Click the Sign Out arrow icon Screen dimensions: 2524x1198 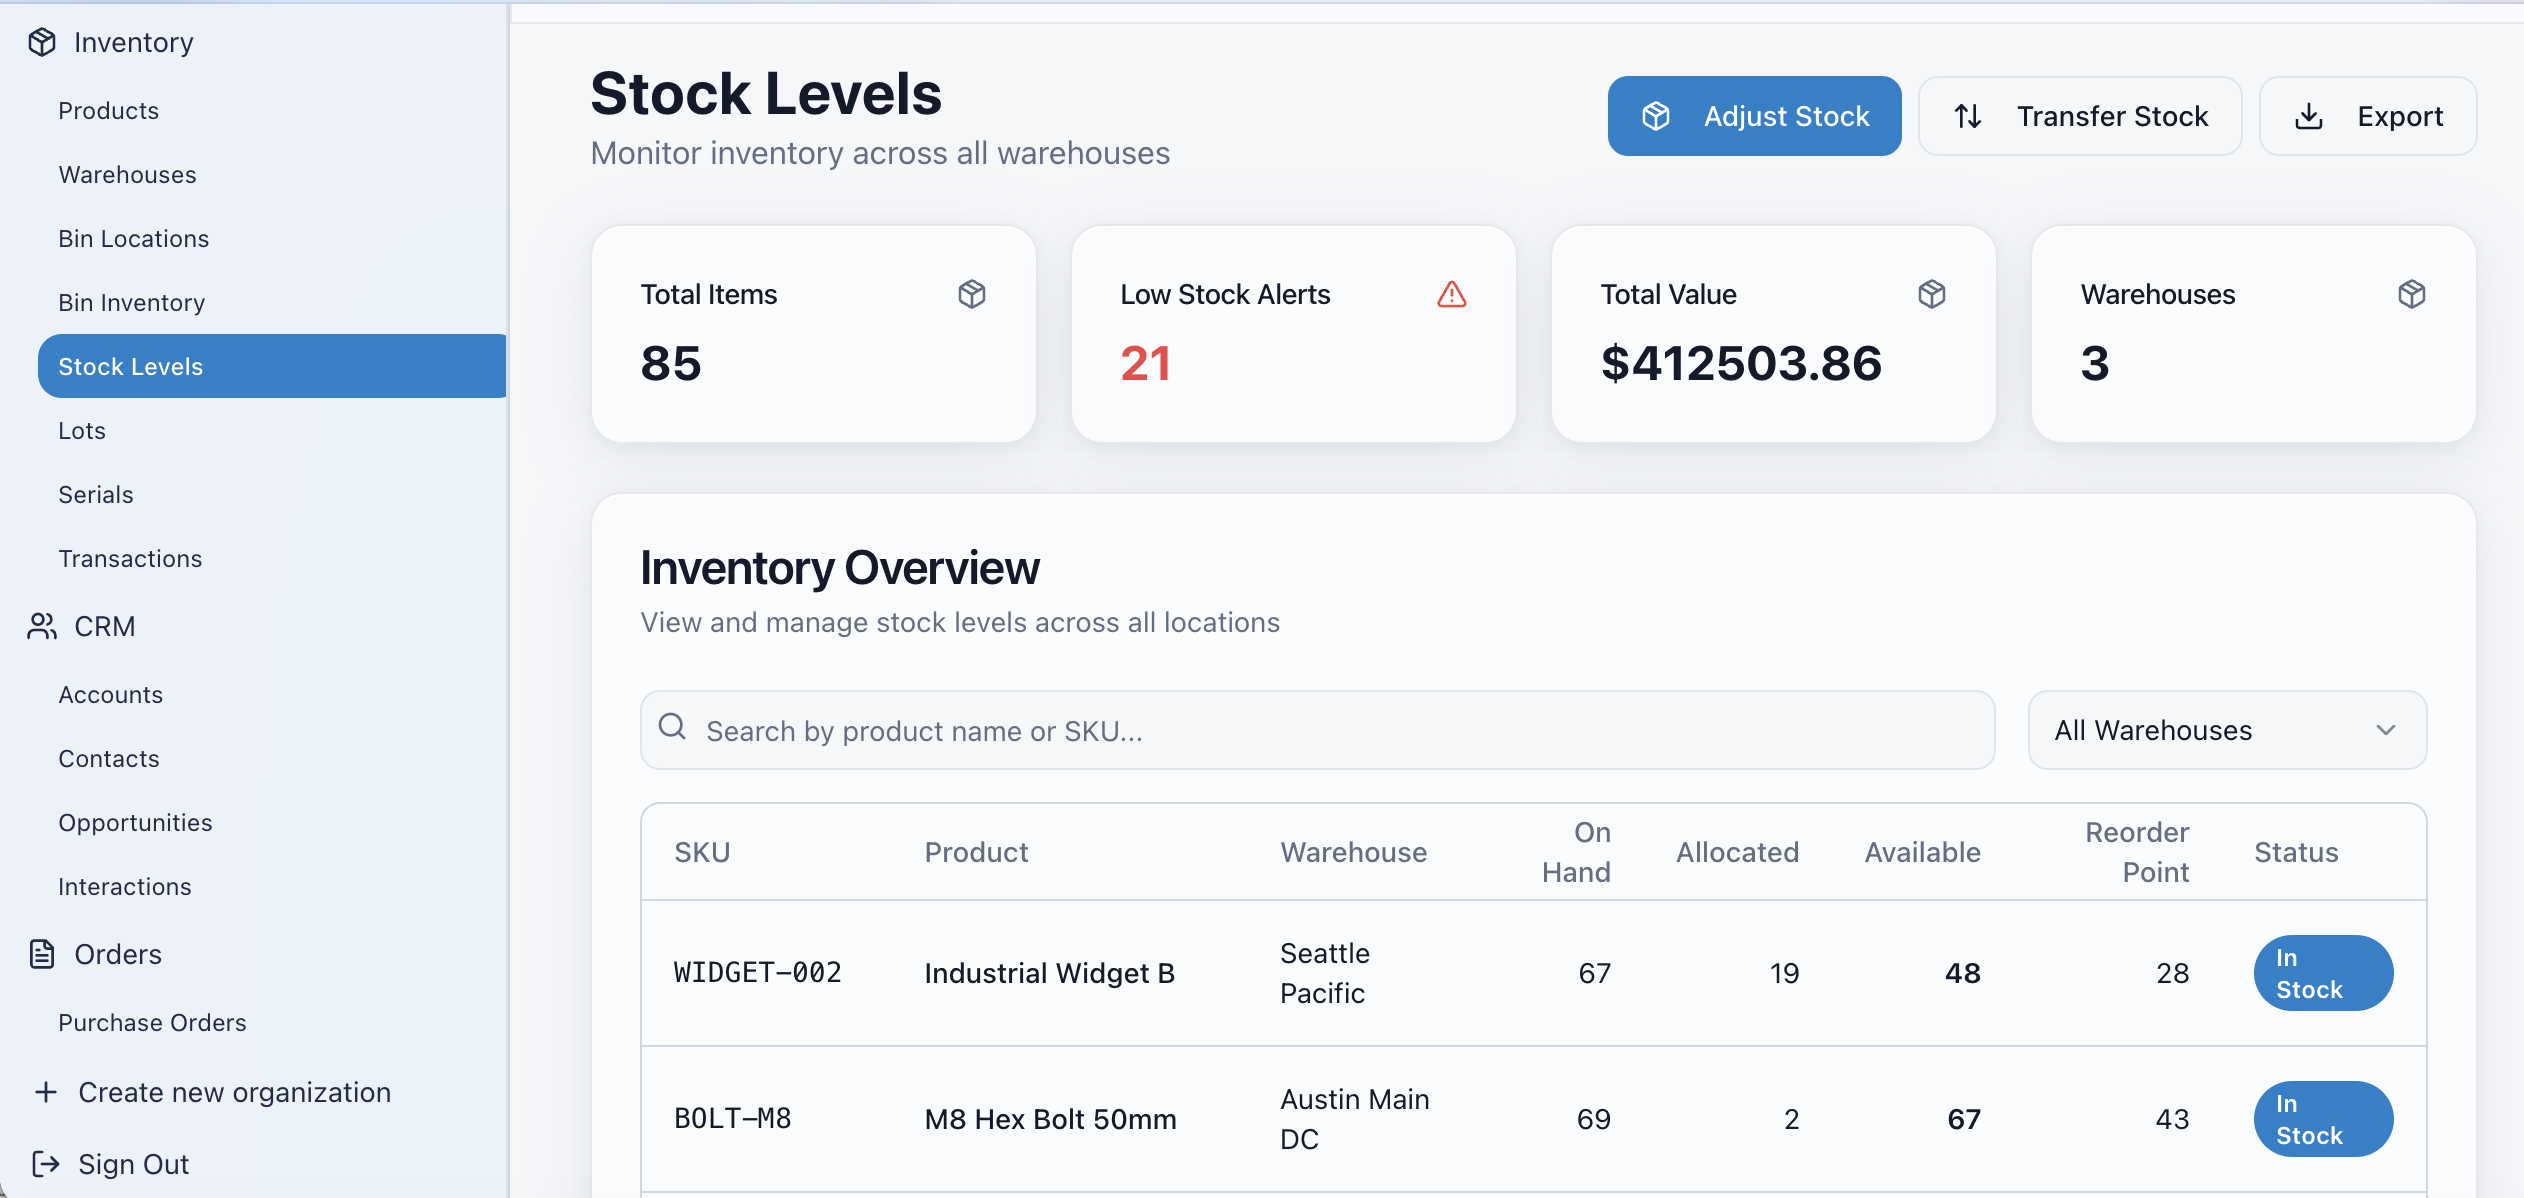[46, 1164]
